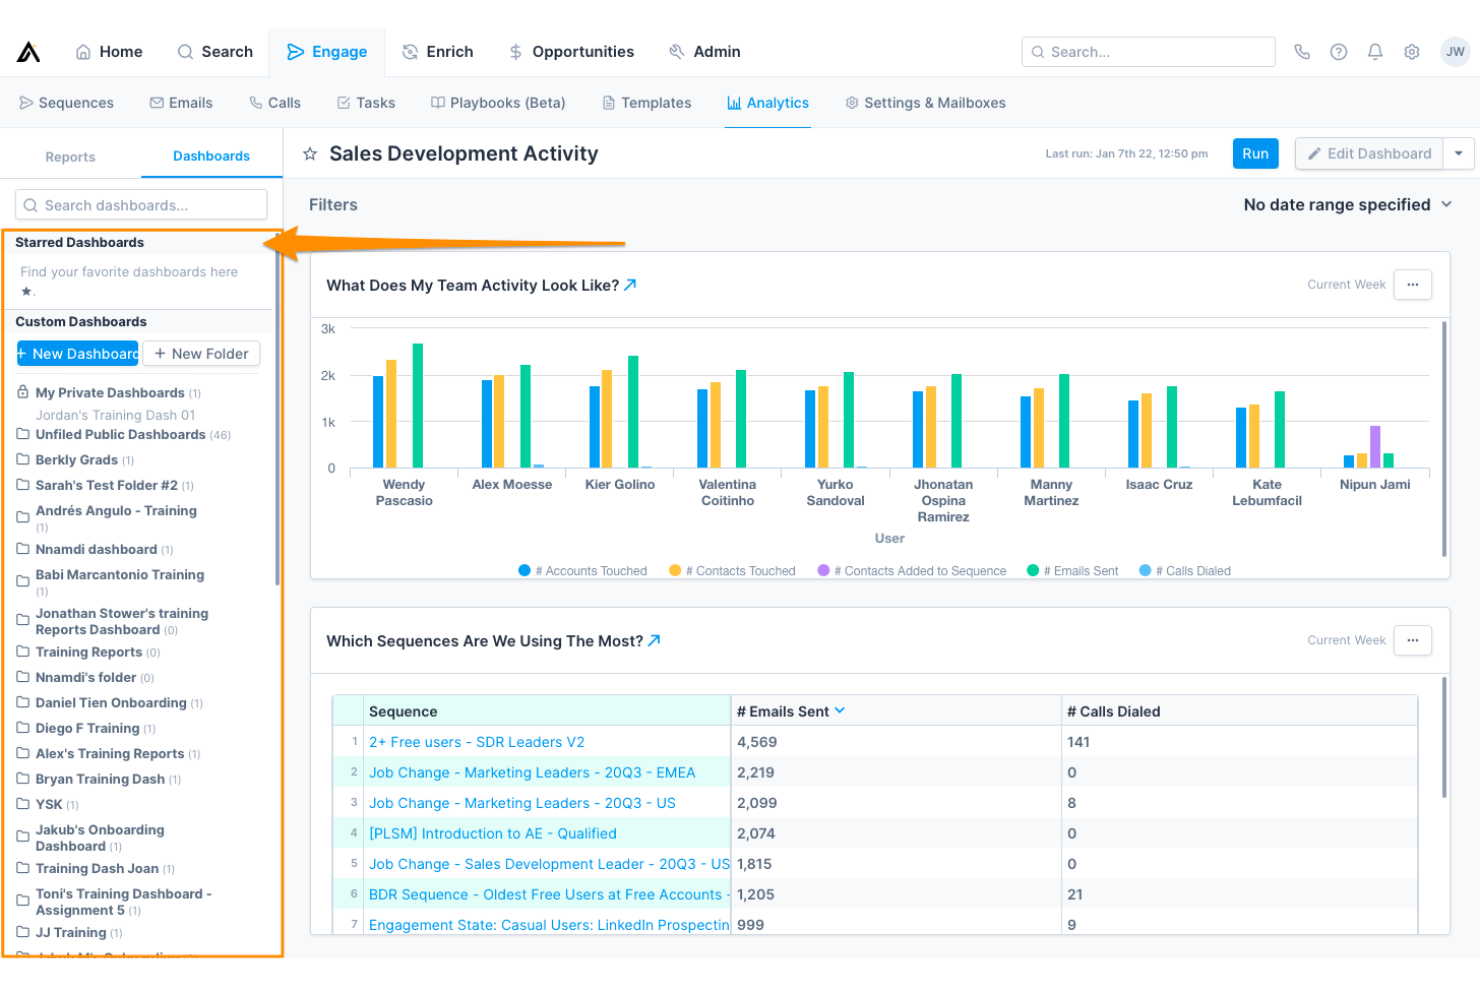Switch to the Tasks tab

366,103
